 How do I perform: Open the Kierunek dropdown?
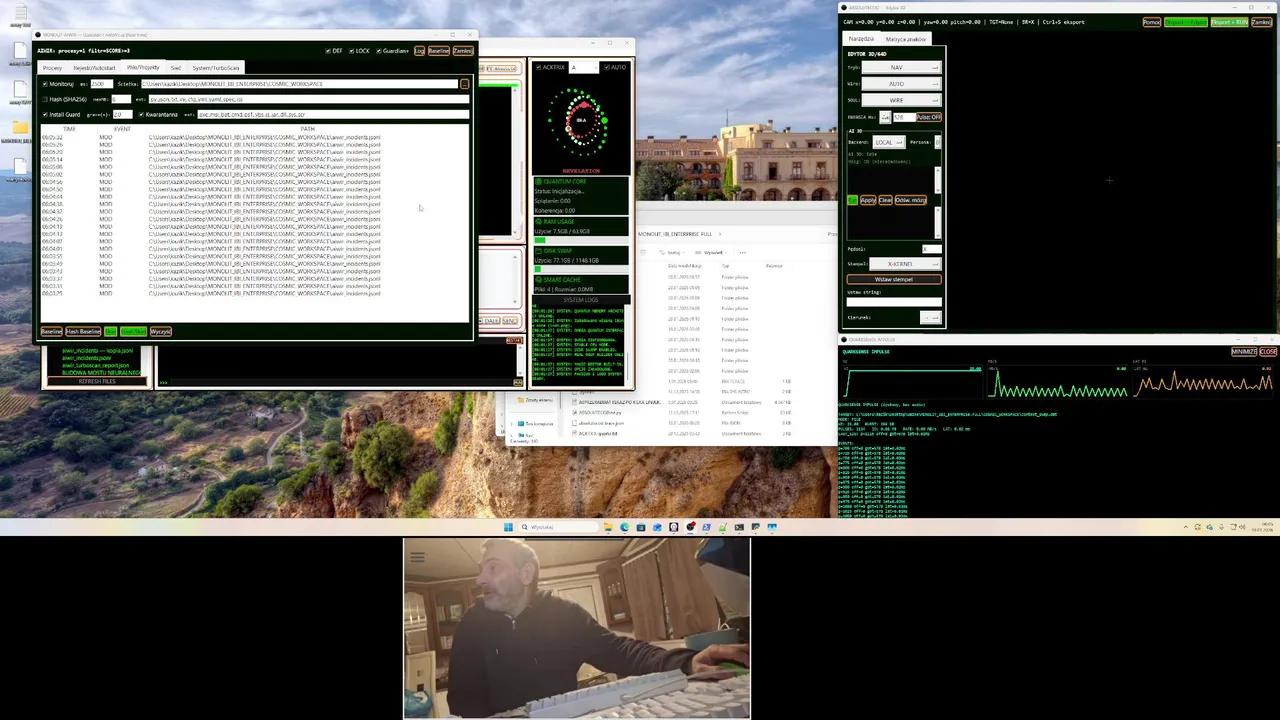pyautogui.click(x=931, y=317)
